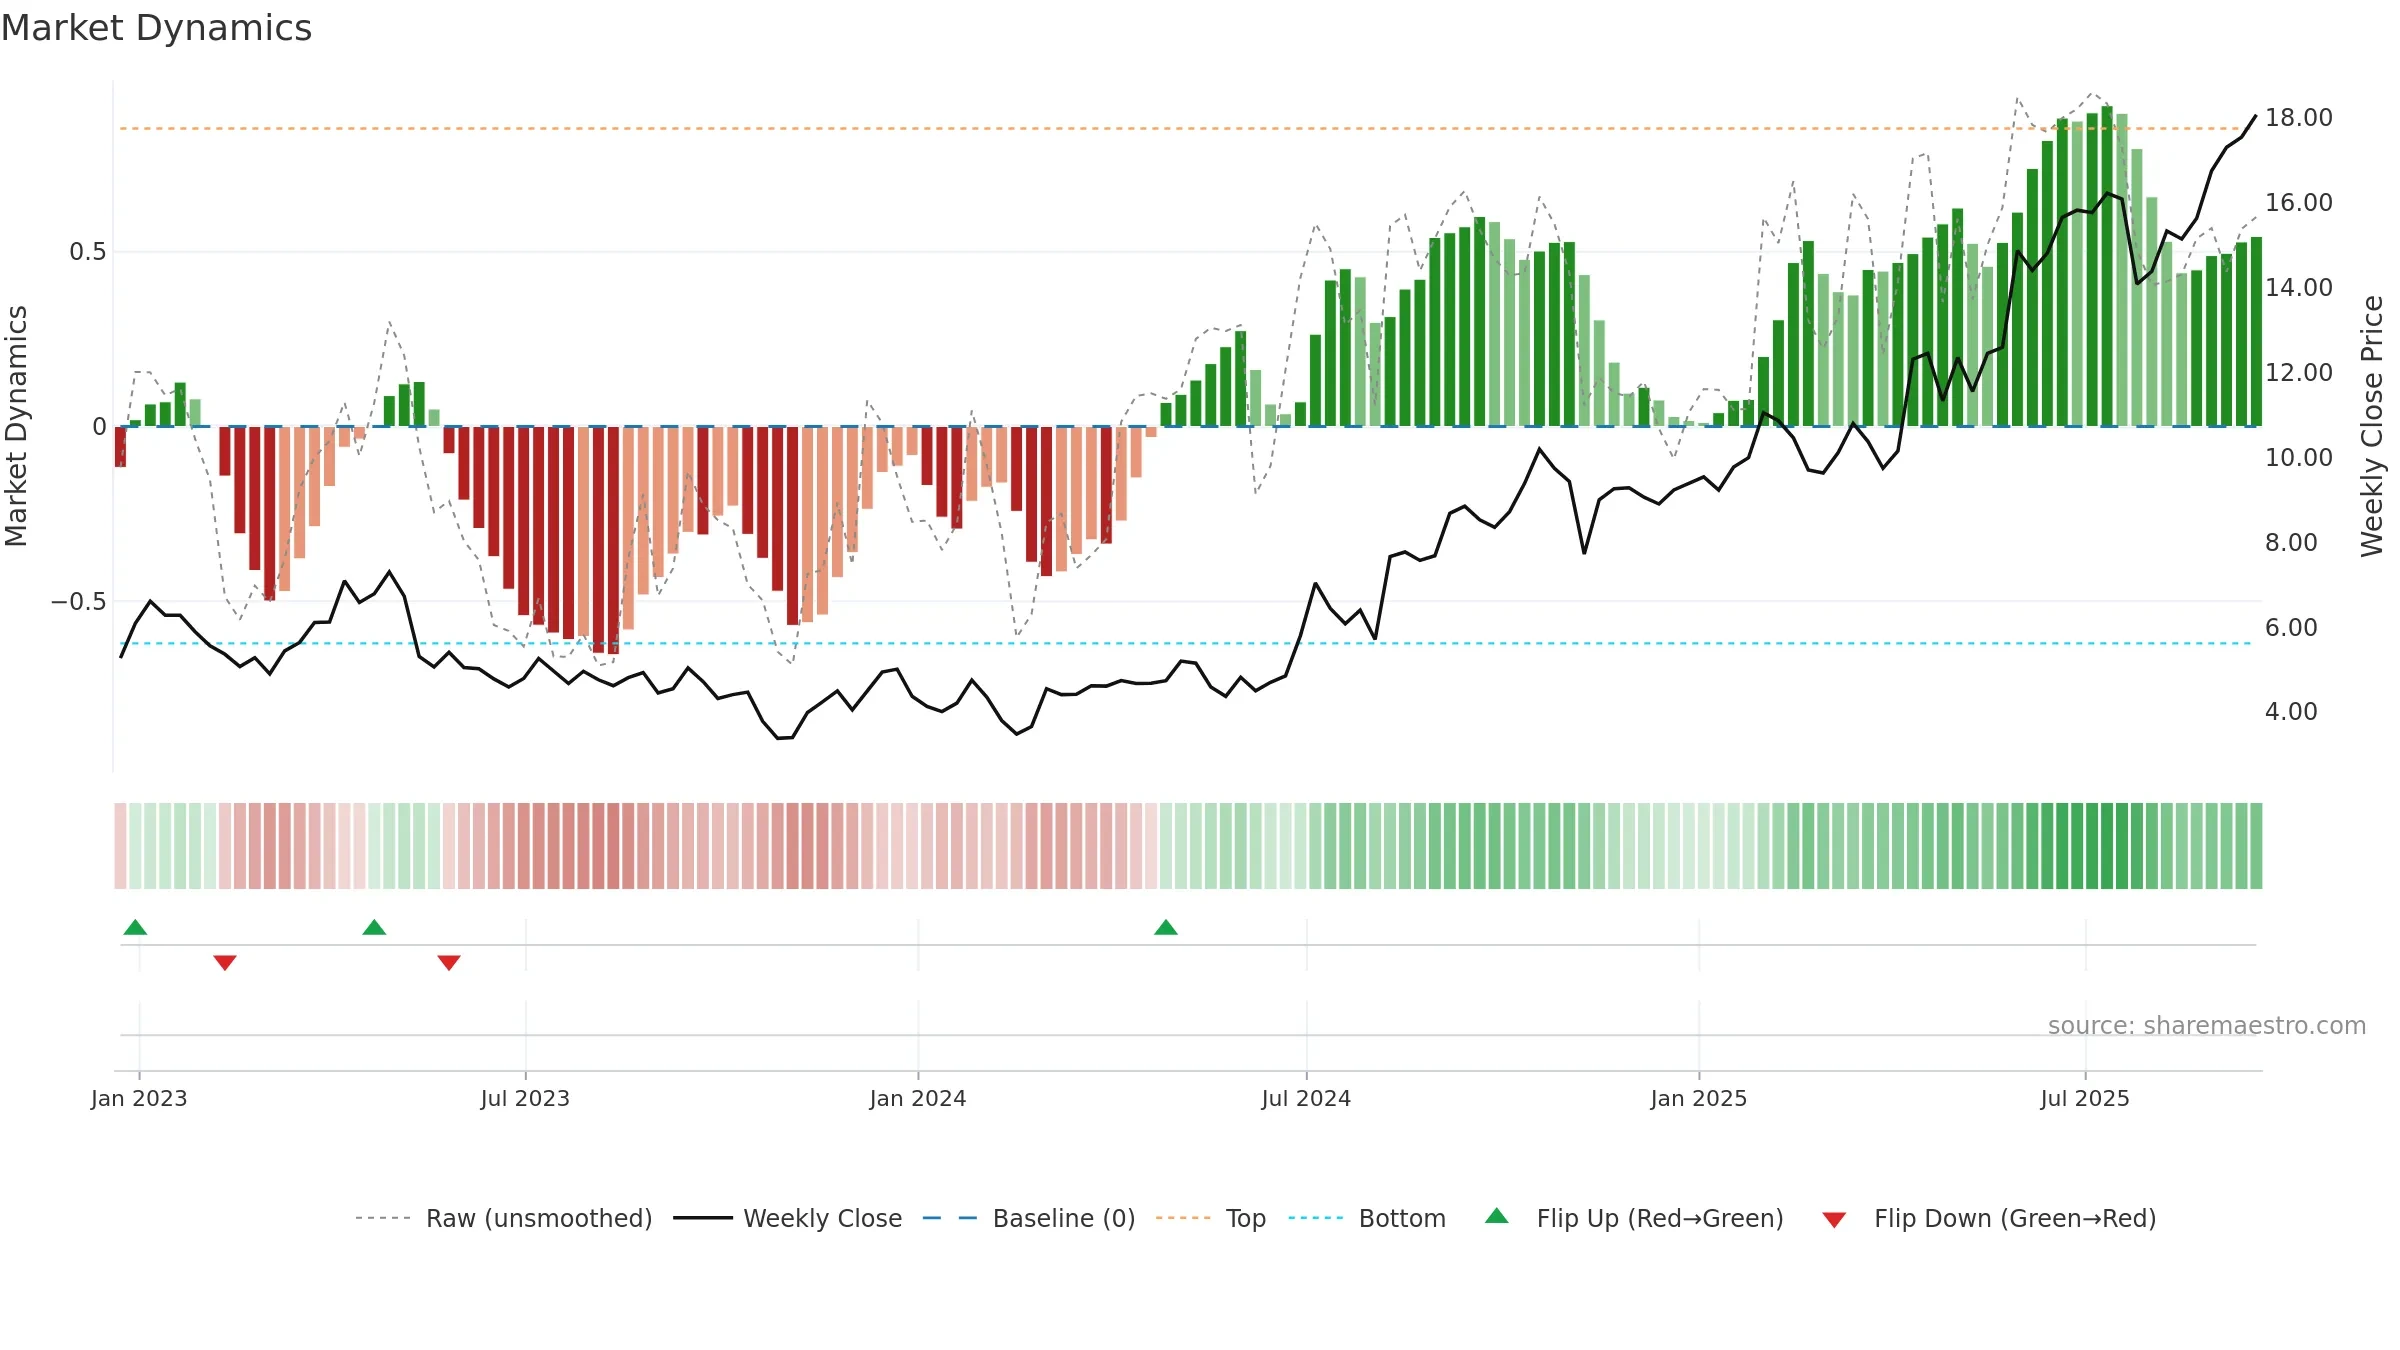Click the vertical Market Dynamics axis title
Screen dimensions: 2400x1350
(x=16, y=426)
